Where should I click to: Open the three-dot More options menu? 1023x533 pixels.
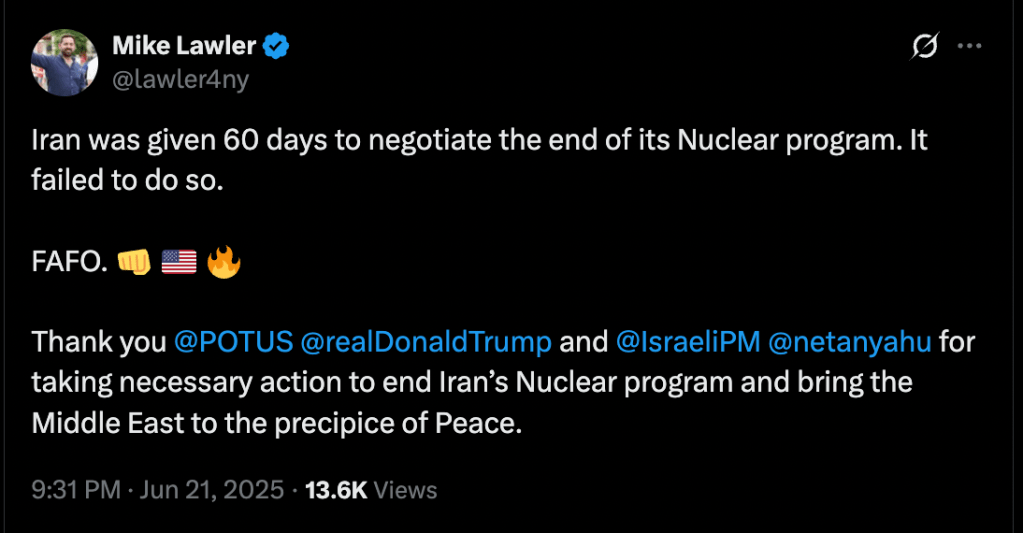970,46
